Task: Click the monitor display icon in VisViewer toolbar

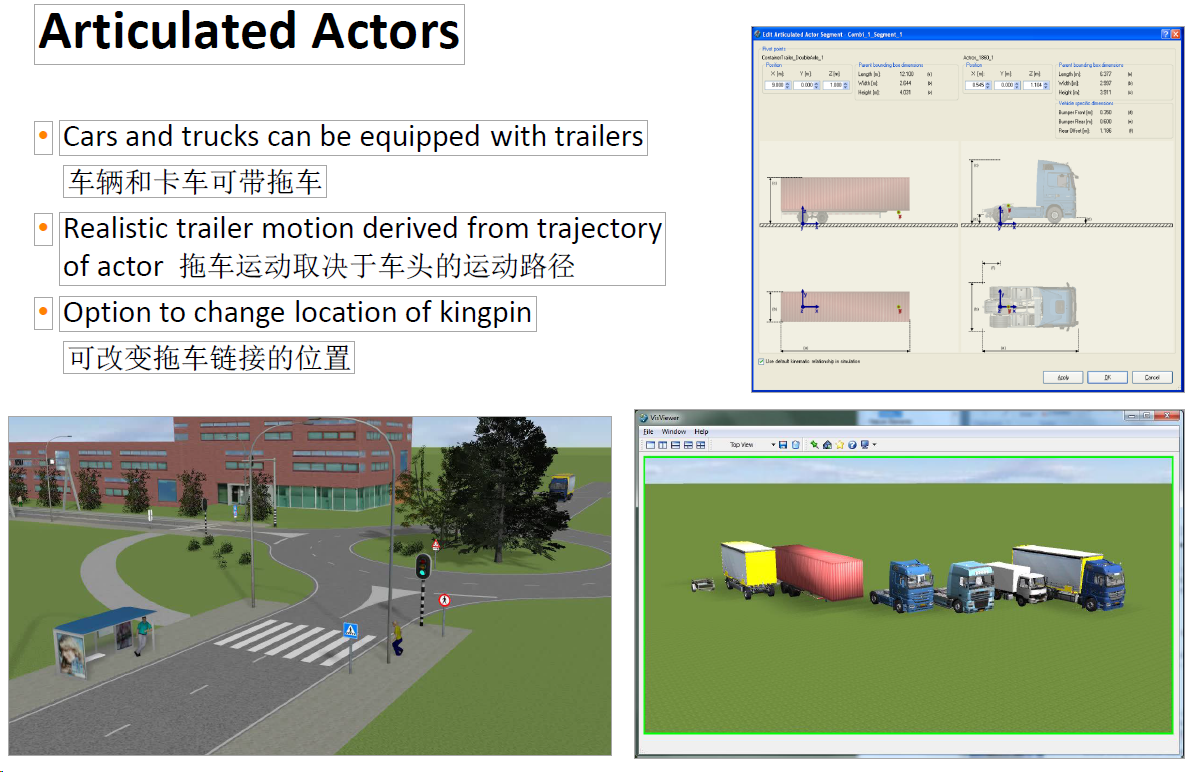Action: [865, 444]
